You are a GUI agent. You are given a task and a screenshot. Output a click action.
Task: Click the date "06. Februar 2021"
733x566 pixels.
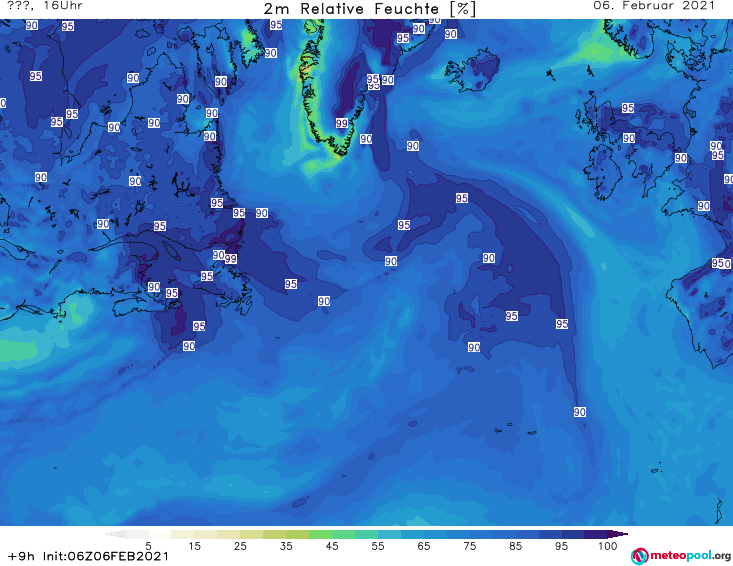[x=654, y=6]
